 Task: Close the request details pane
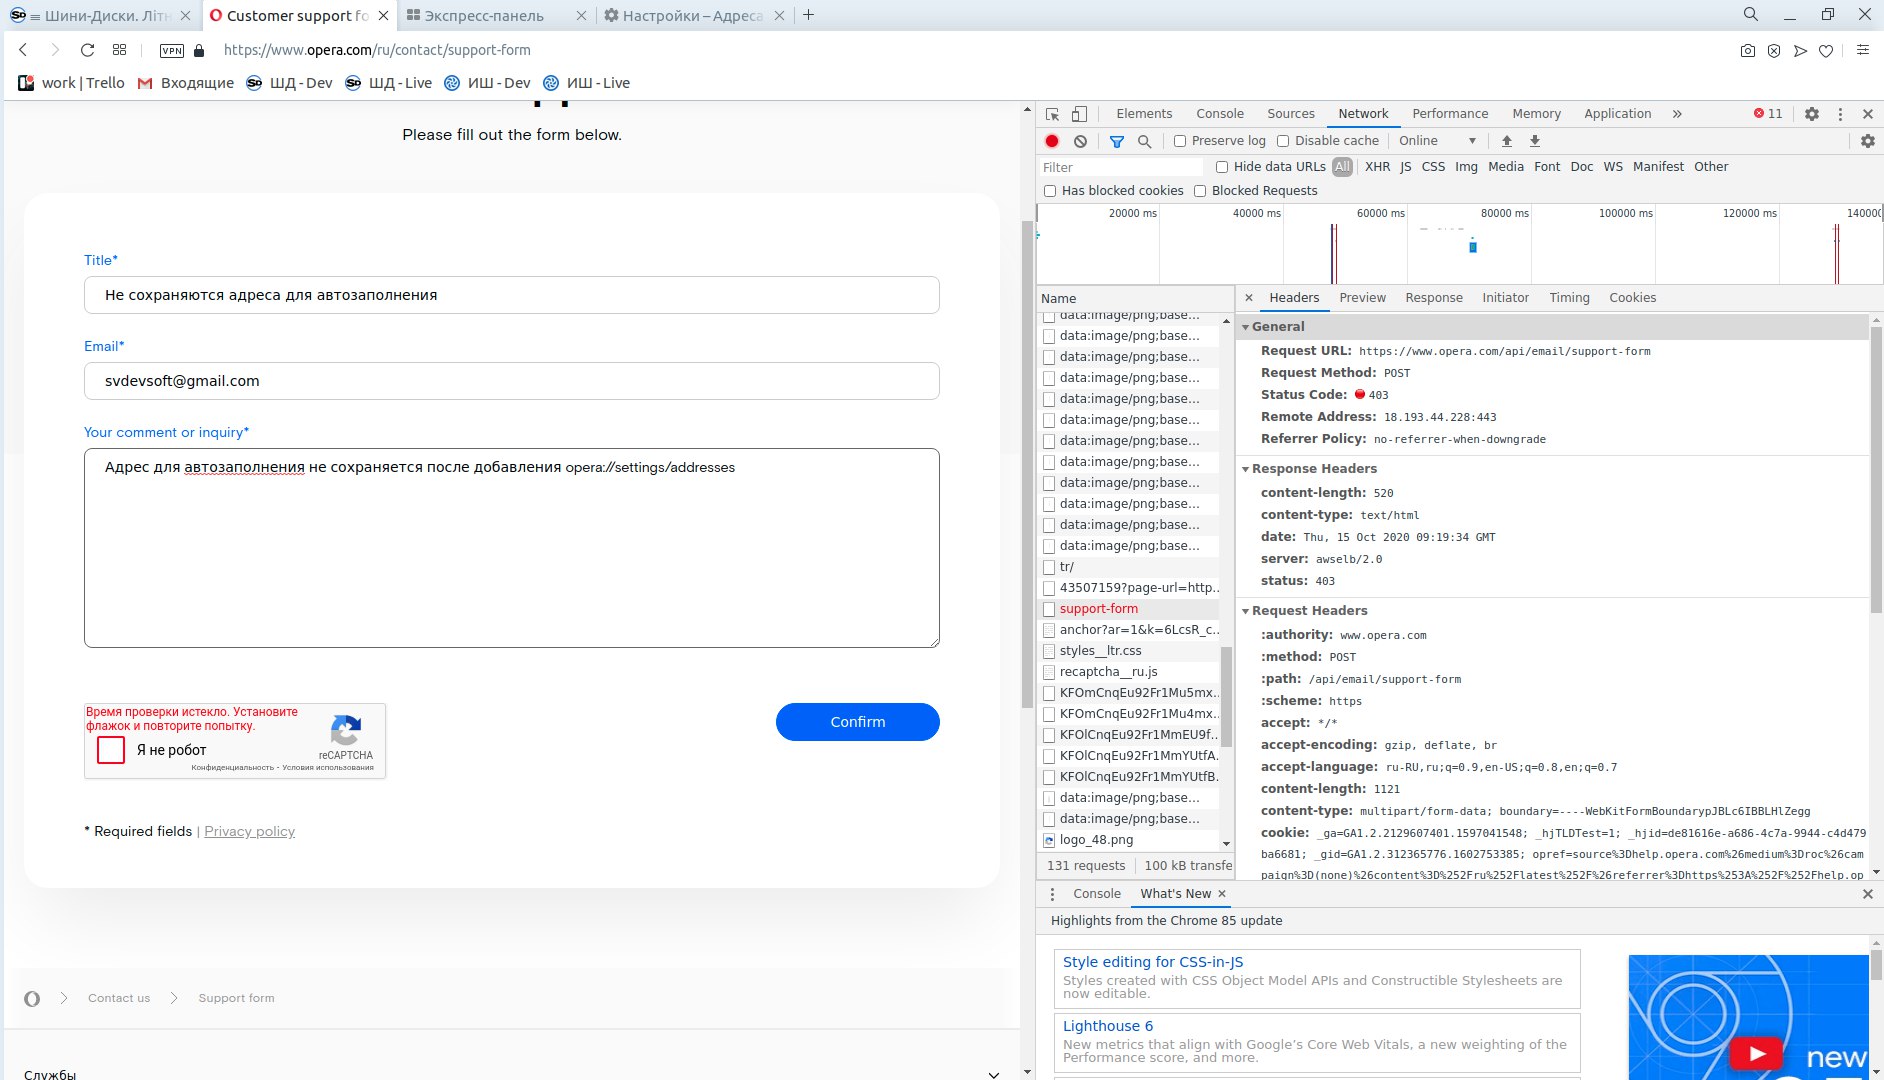(1249, 298)
